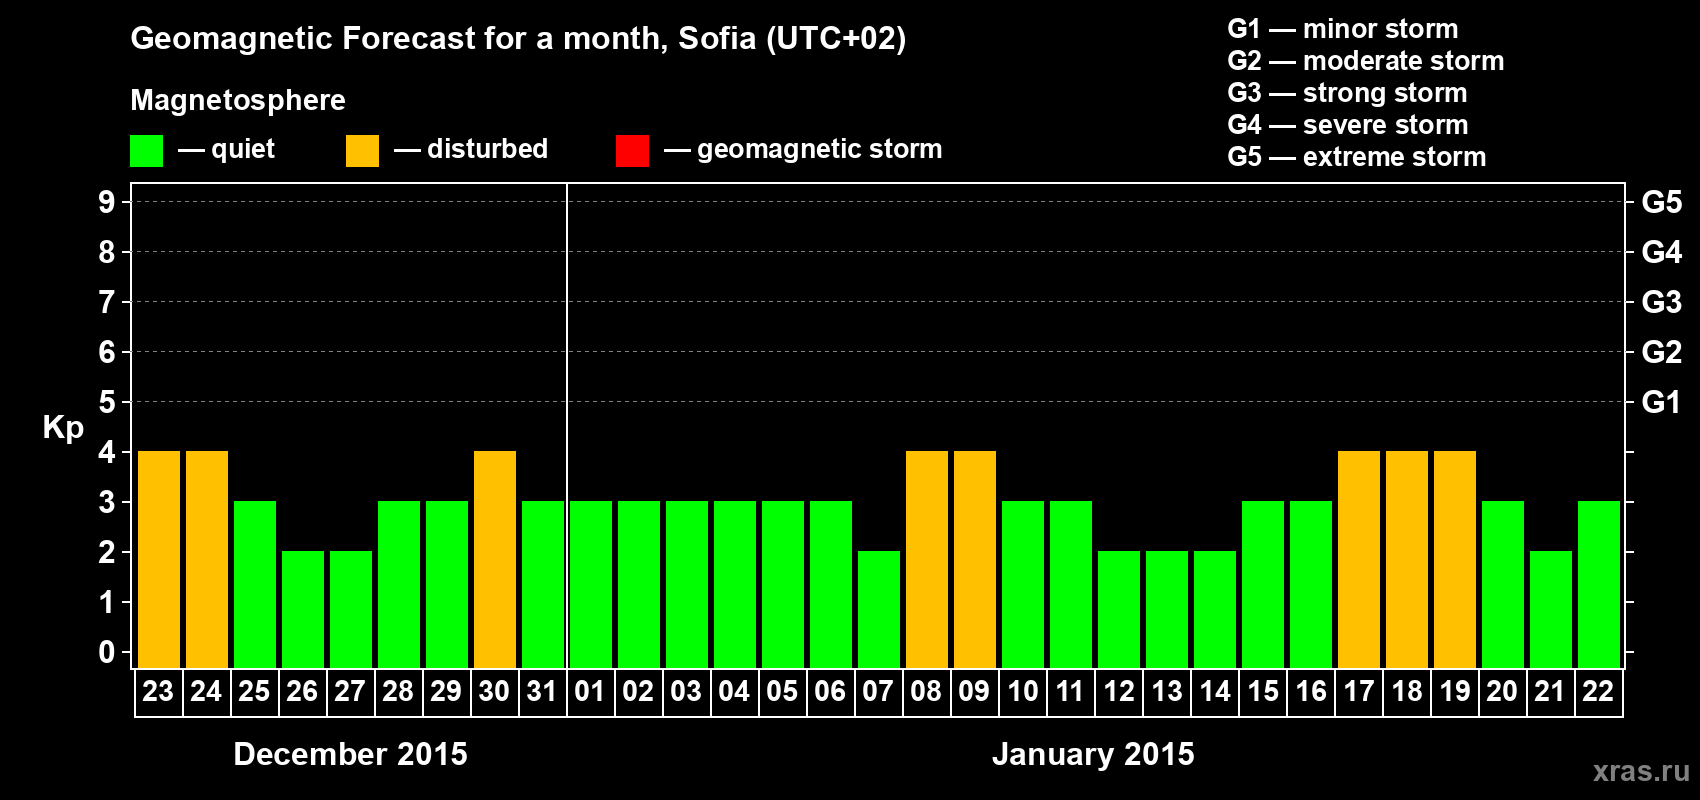Click the orange bar for January 17
Image resolution: width=1700 pixels, height=800 pixels.
(x=1359, y=559)
